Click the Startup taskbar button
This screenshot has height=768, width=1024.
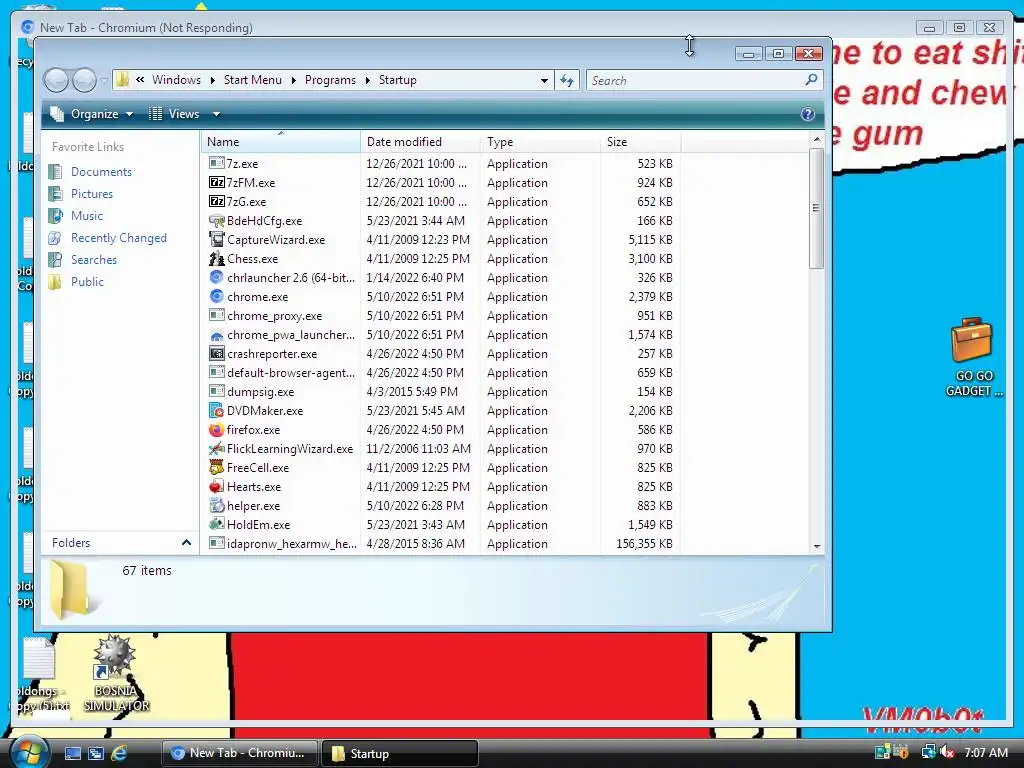tap(400, 753)
